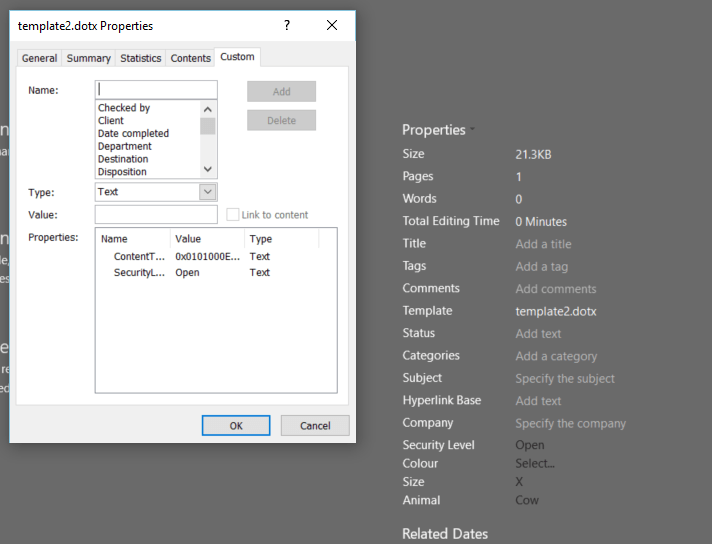The height and width of the screenshot is (544, 712).
Task: Click the 0x0101000E... value cell
Action: (x=208, y=256)
